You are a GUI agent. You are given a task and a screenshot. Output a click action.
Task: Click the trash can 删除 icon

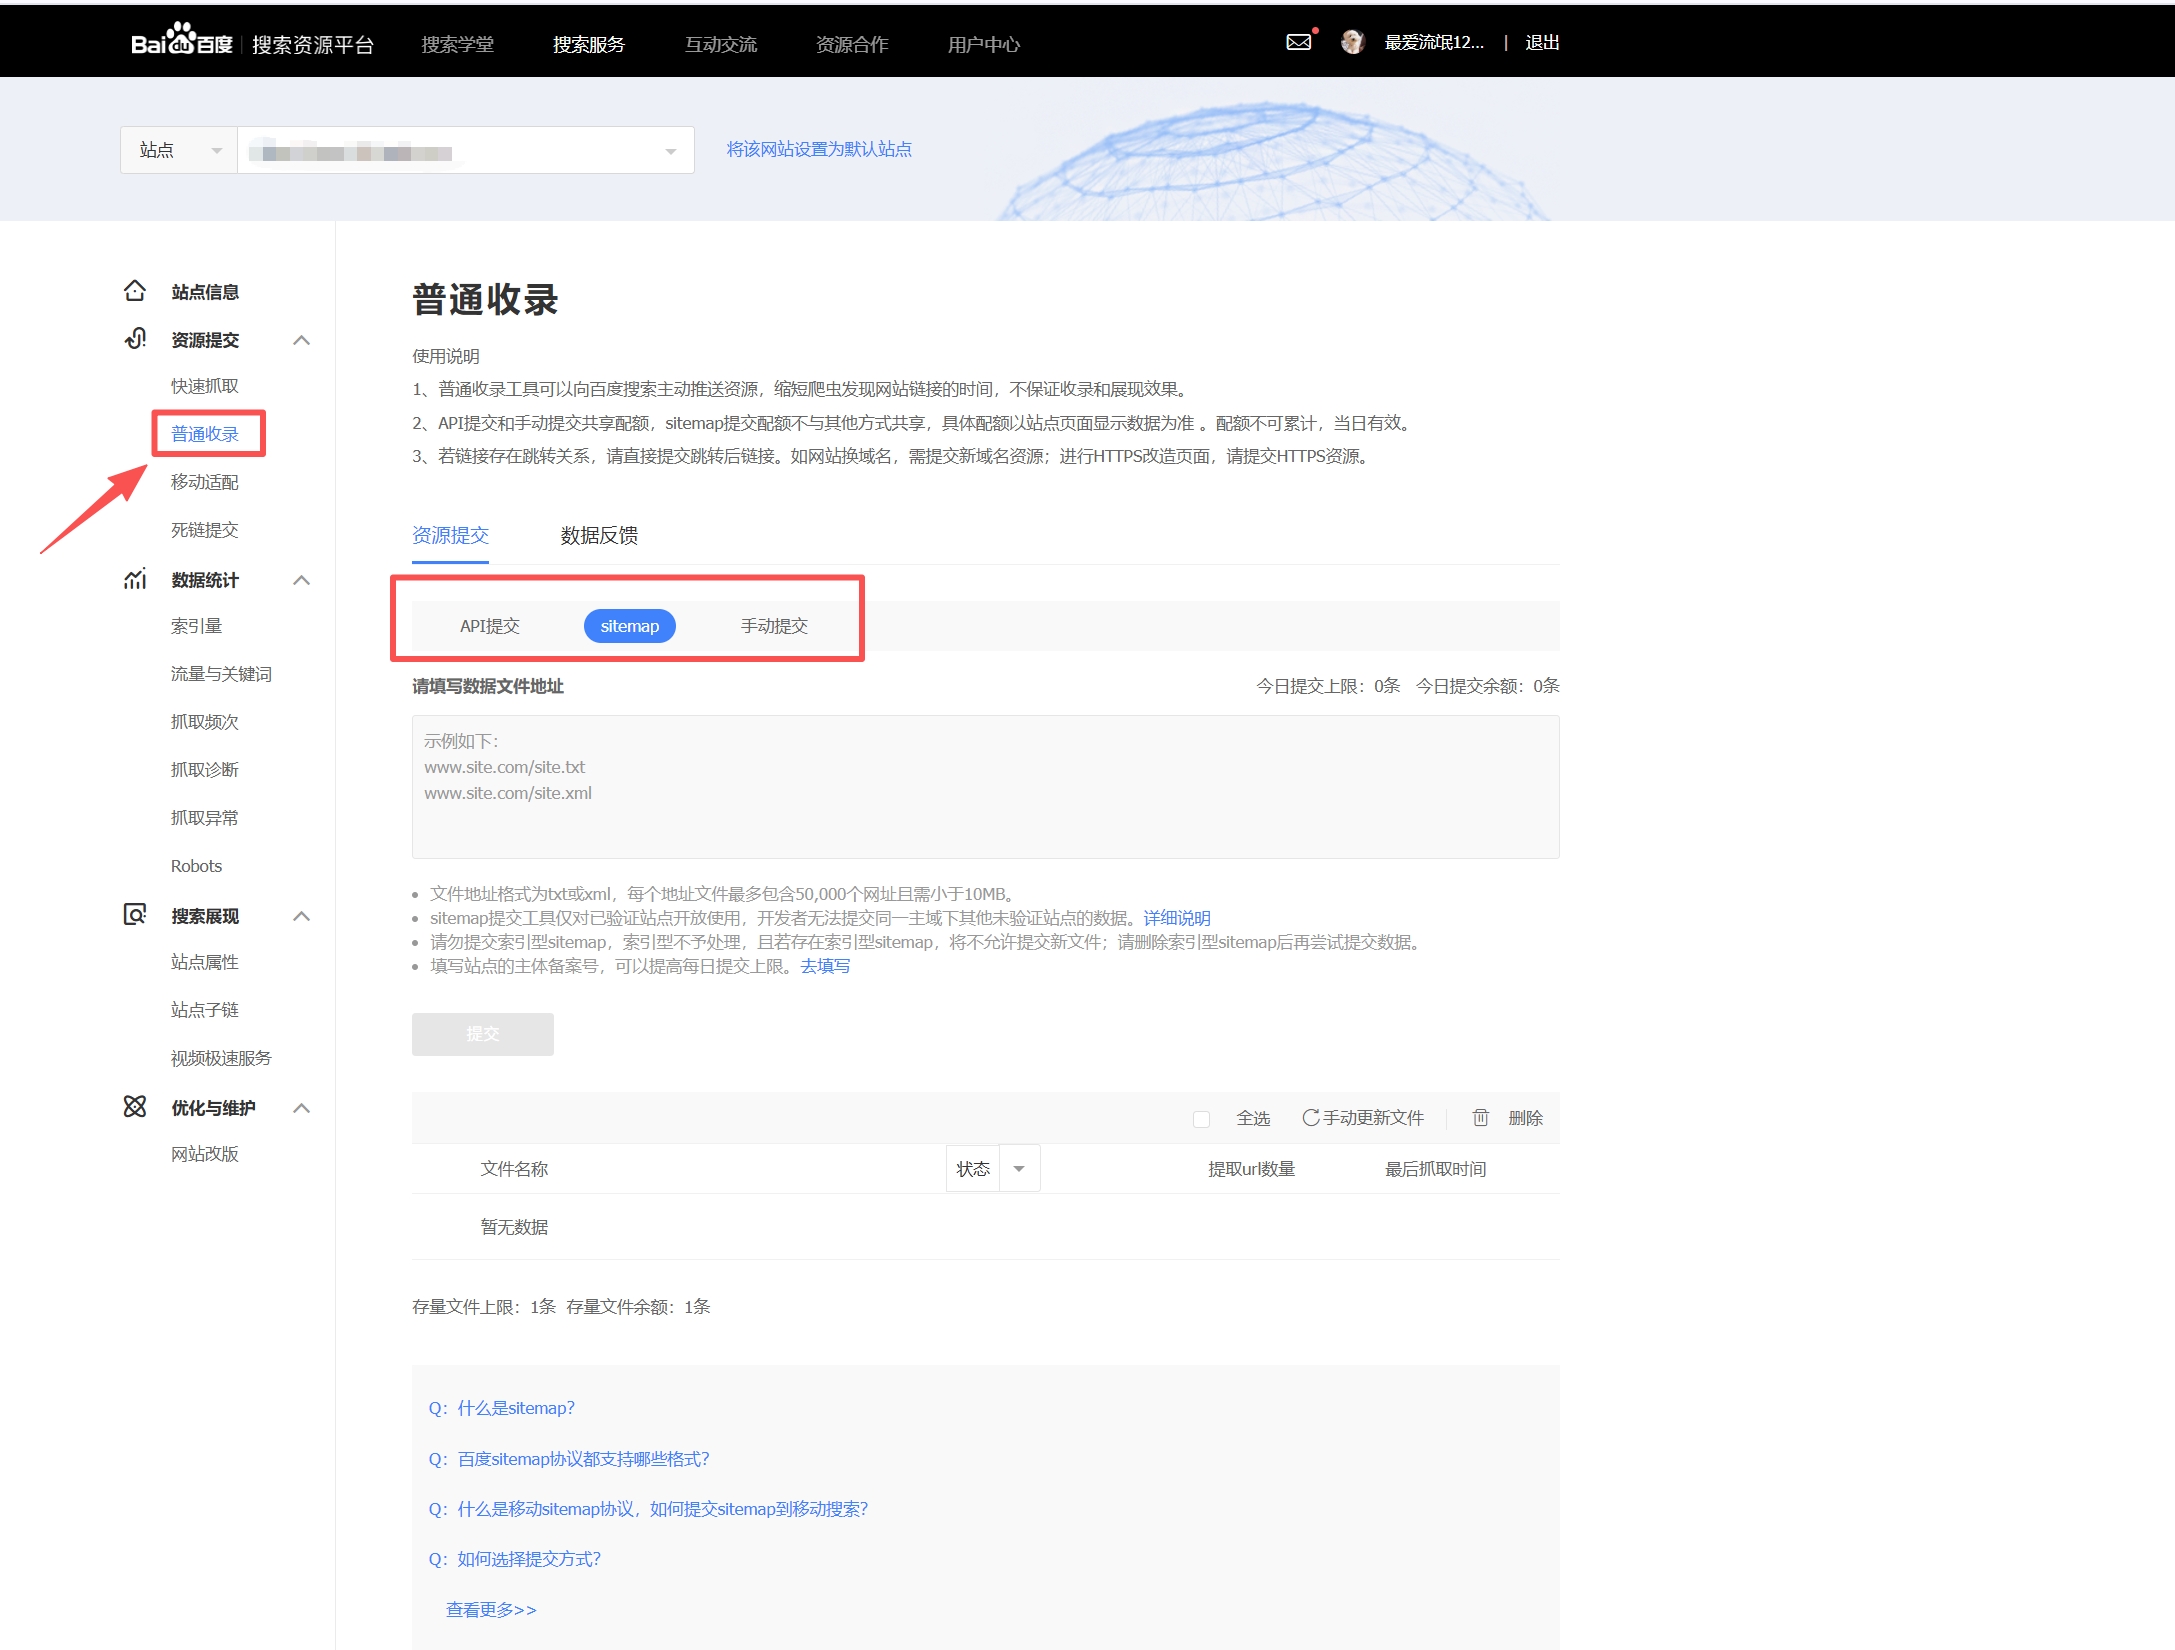[1480, 1117]
